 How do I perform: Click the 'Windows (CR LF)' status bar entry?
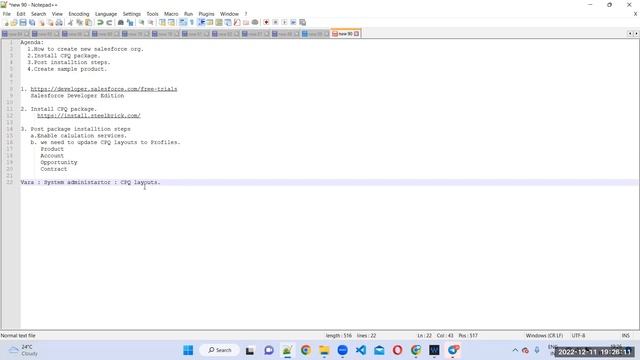(x=544, y=336)
